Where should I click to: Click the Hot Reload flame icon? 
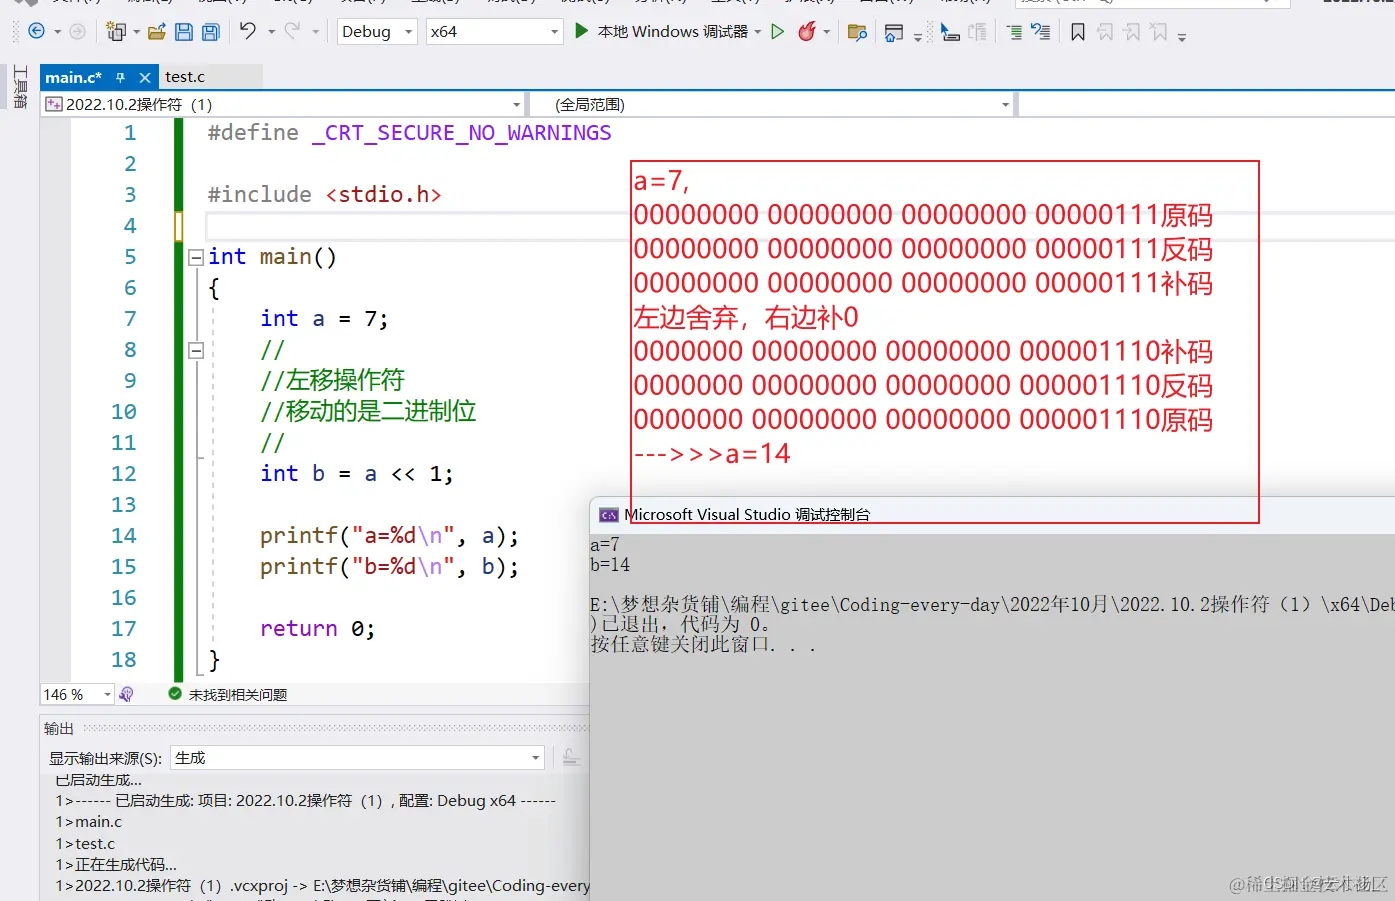(x=807, y=31)
